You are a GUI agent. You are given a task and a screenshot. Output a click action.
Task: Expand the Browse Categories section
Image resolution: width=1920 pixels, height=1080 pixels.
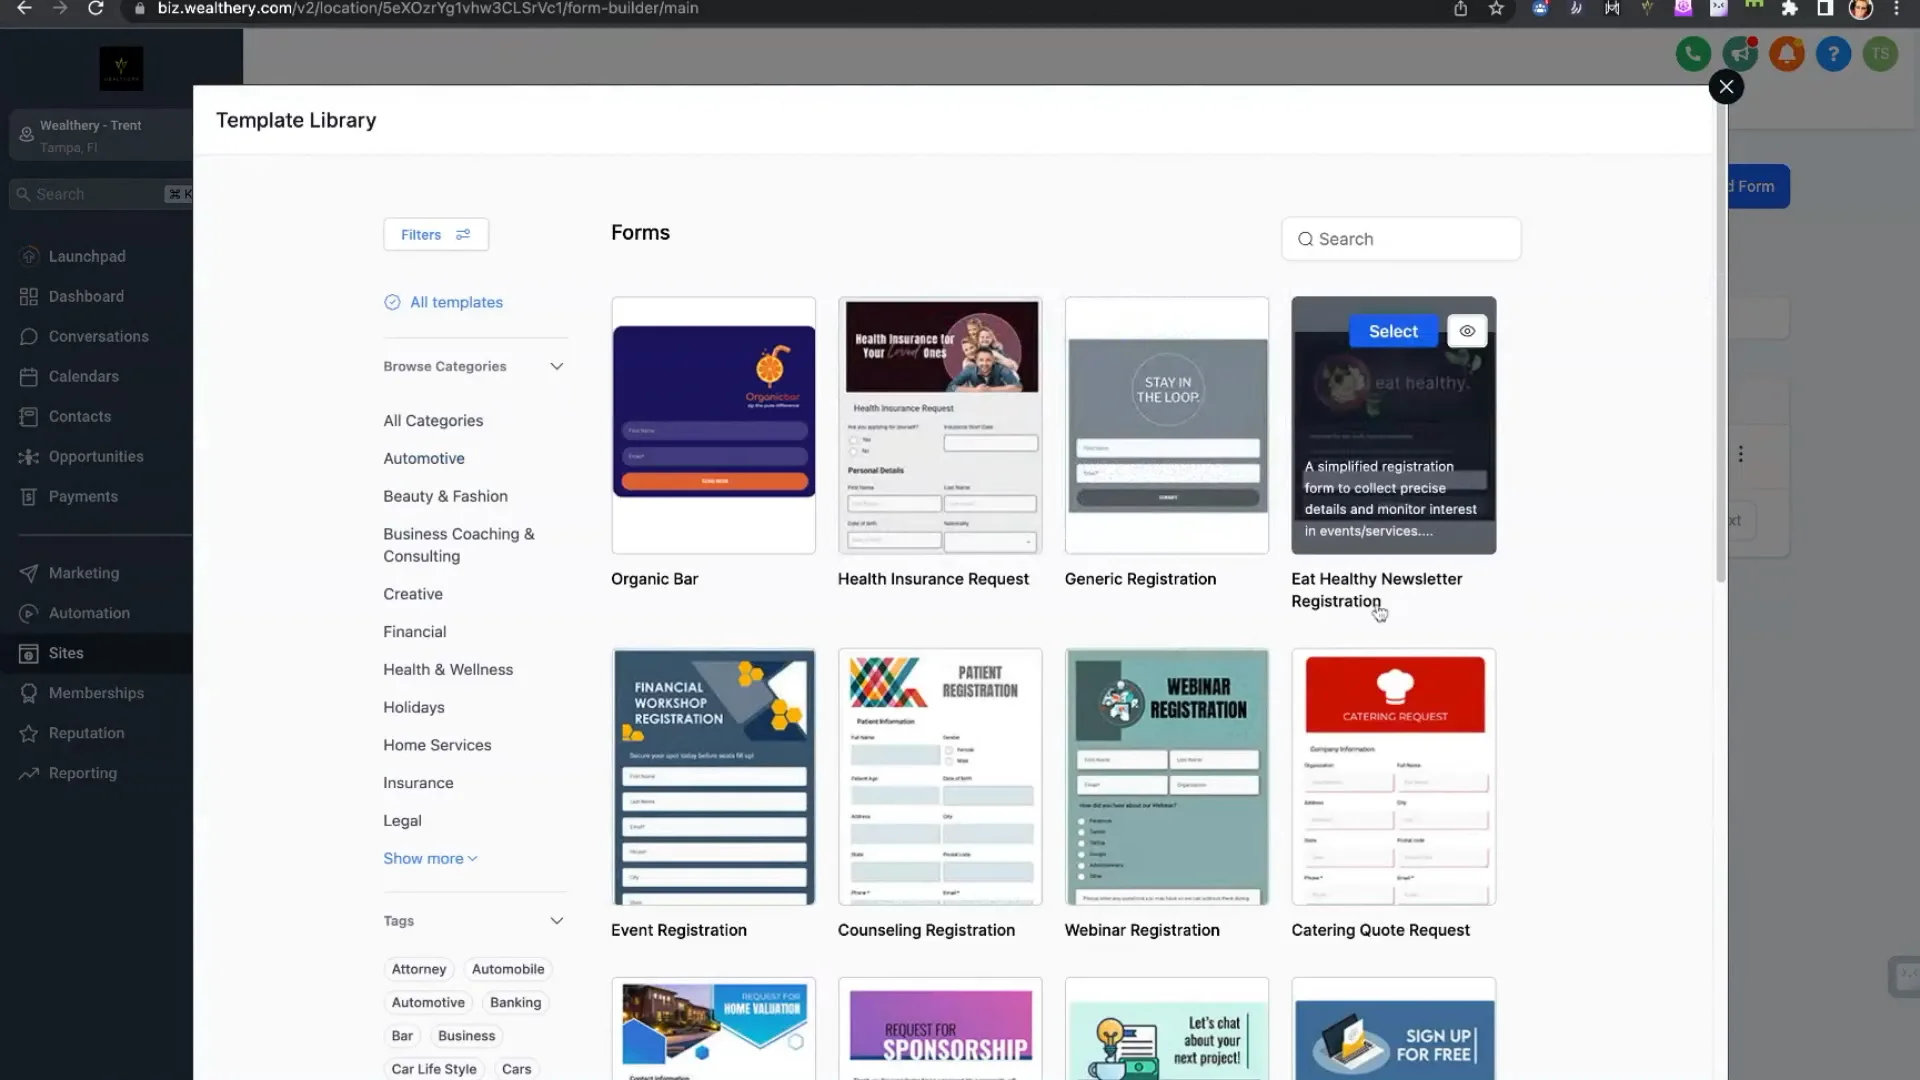coord(556,366)
